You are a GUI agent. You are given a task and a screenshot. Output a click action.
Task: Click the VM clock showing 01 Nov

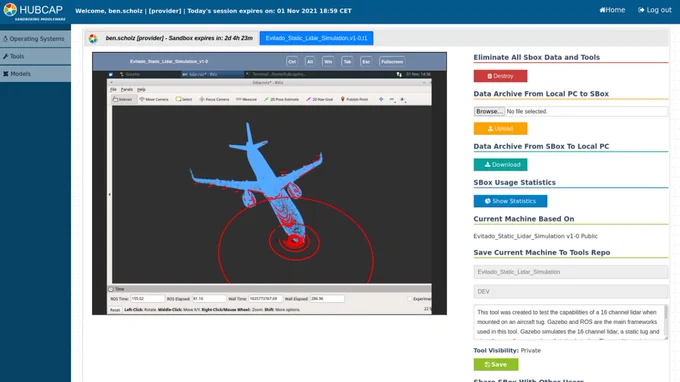point(418,74)
